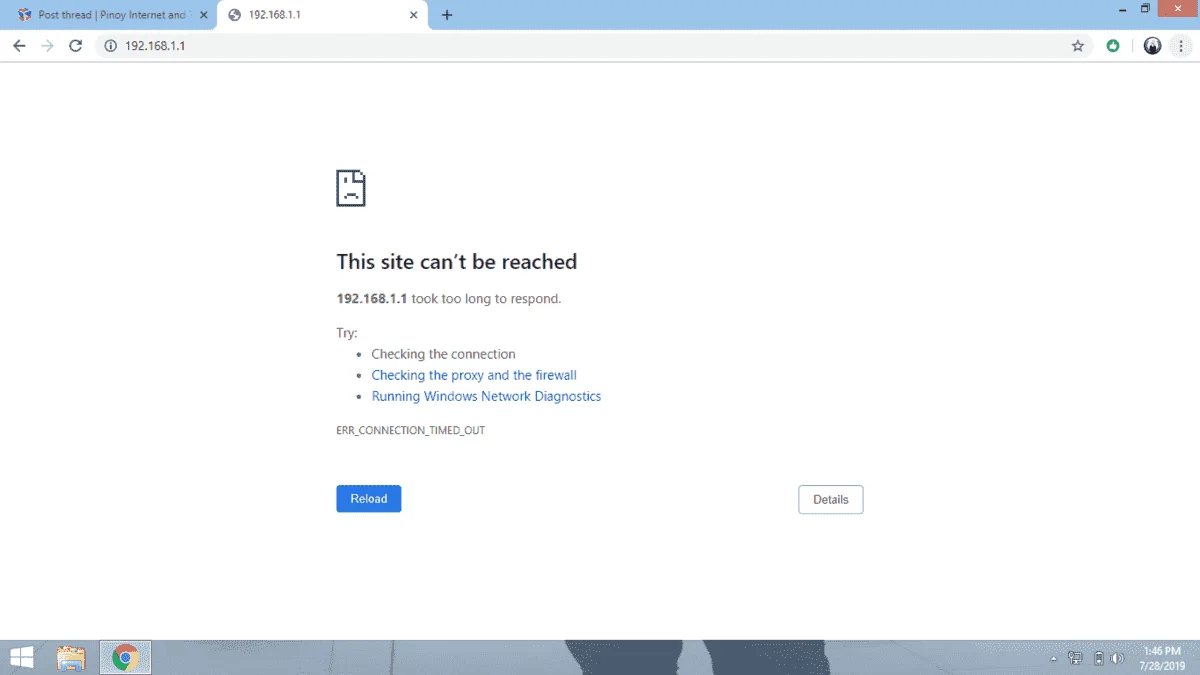Bookmark this page with the star icon

(1078, 46)
